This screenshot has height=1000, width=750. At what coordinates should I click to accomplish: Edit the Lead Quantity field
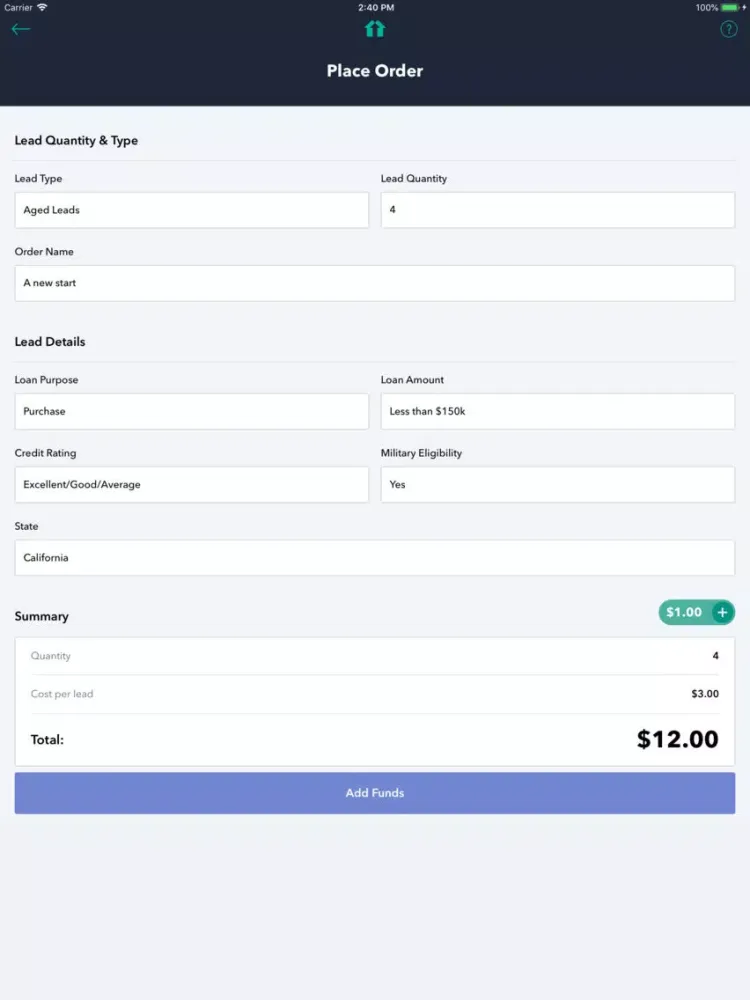557,210
